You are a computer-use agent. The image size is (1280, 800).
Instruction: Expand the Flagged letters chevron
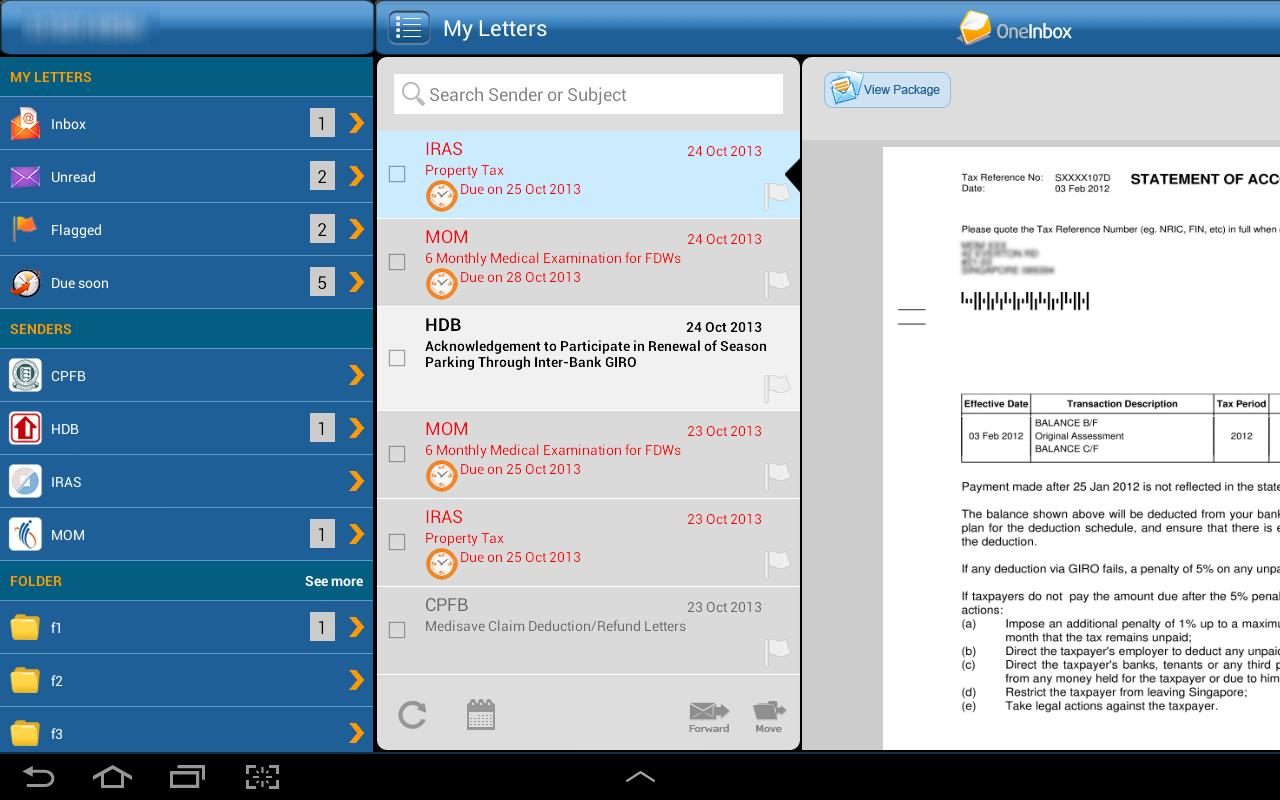tap(356, 229)
